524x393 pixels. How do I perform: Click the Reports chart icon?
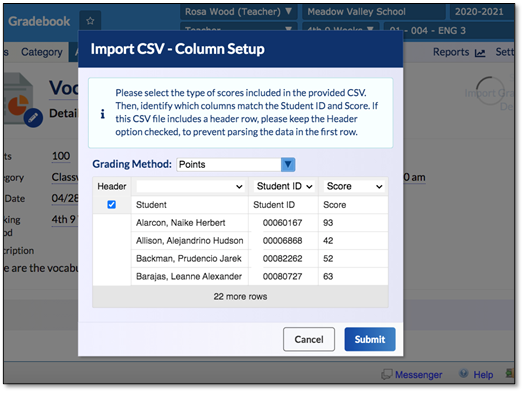point(480,53)
